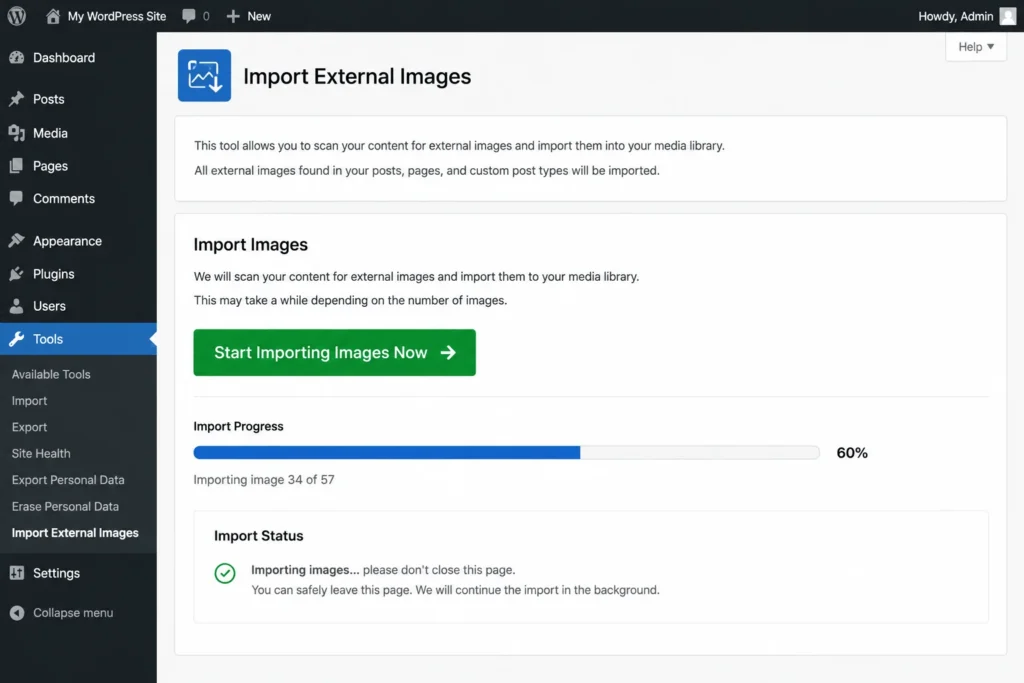
Task: Click Start Importing Images Now button
Action: pyautogui.click(x=334, y=353)
